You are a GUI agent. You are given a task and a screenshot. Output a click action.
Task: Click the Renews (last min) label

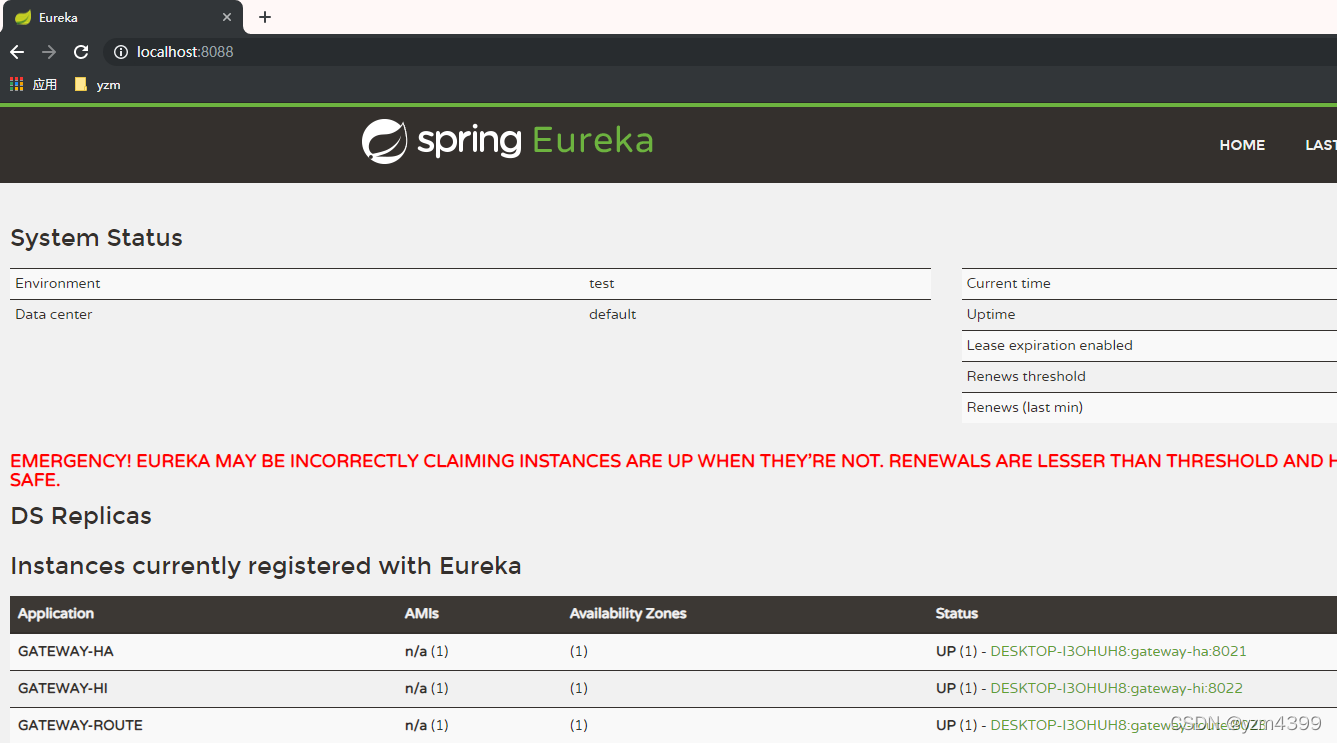[1025, 407]
